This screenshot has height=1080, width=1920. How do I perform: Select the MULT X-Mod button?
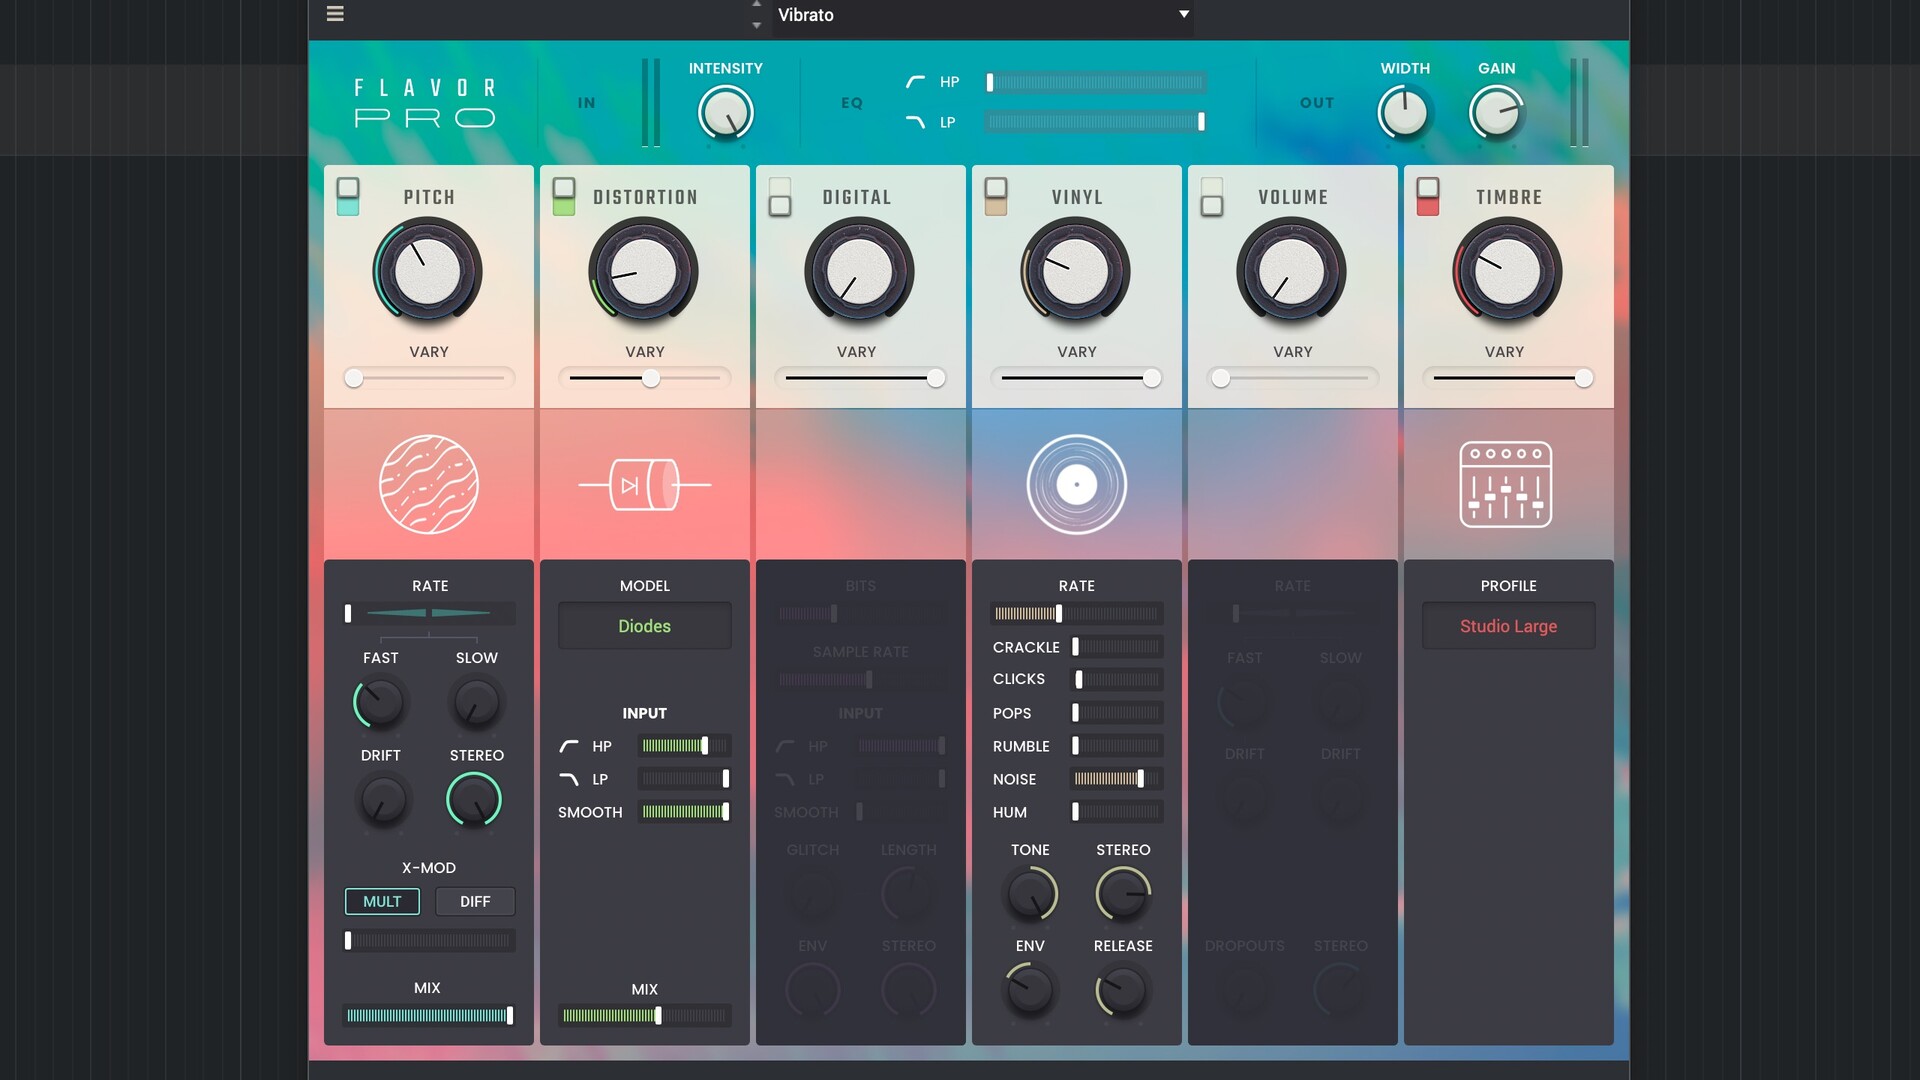tap(382, 901)
